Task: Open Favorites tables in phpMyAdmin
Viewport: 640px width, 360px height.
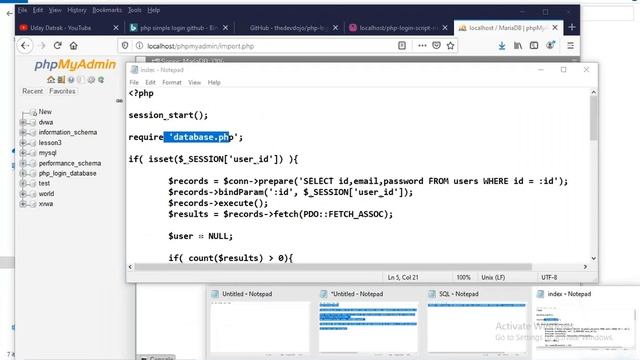Action: pos(62,91)
